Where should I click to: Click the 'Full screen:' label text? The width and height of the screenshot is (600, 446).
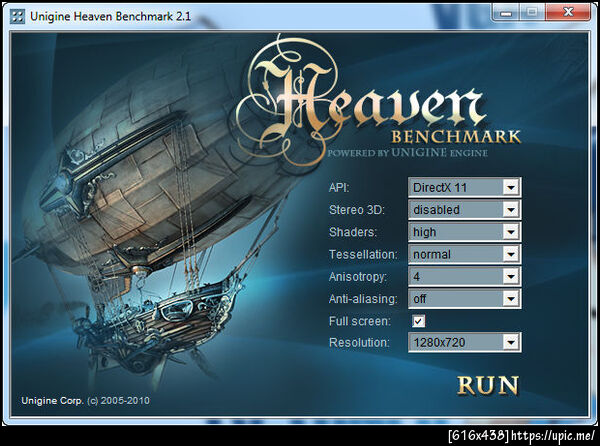[x=360, y=321]
